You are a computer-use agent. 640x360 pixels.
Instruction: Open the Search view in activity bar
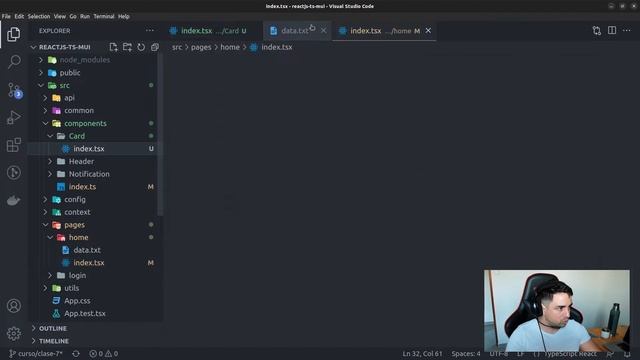click(14, 62)
